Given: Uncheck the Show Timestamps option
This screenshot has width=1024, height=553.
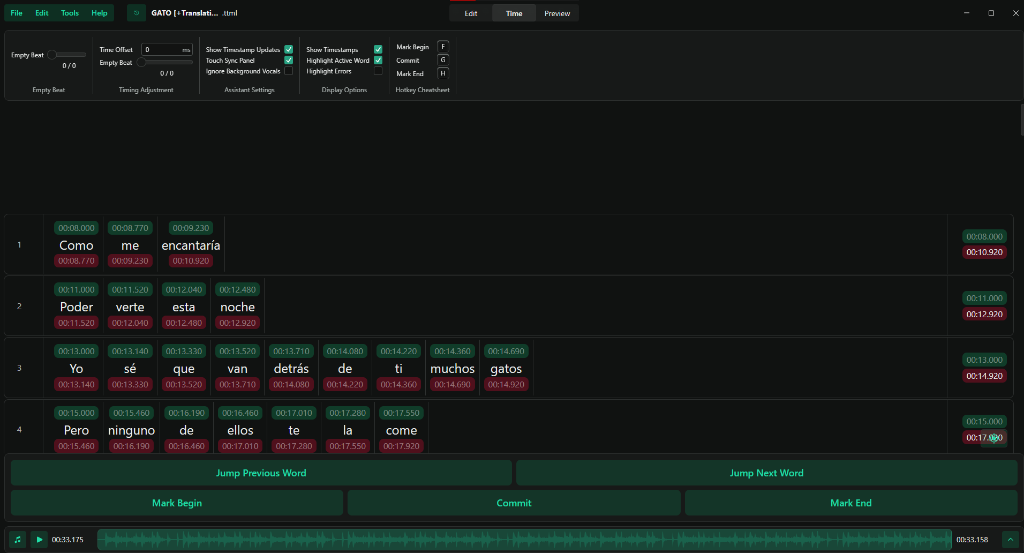Looking at the screenshot, I should [378, 50].
